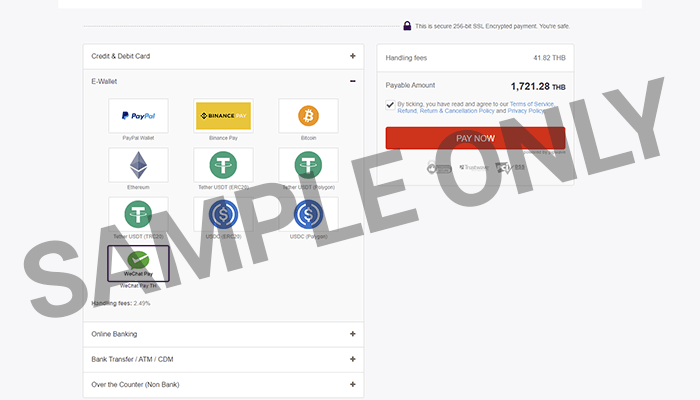Image resolution: width=700 pixels, height=400 pixels.
Task: Select the Bitcoin payment icon
Action: [308, 116]
